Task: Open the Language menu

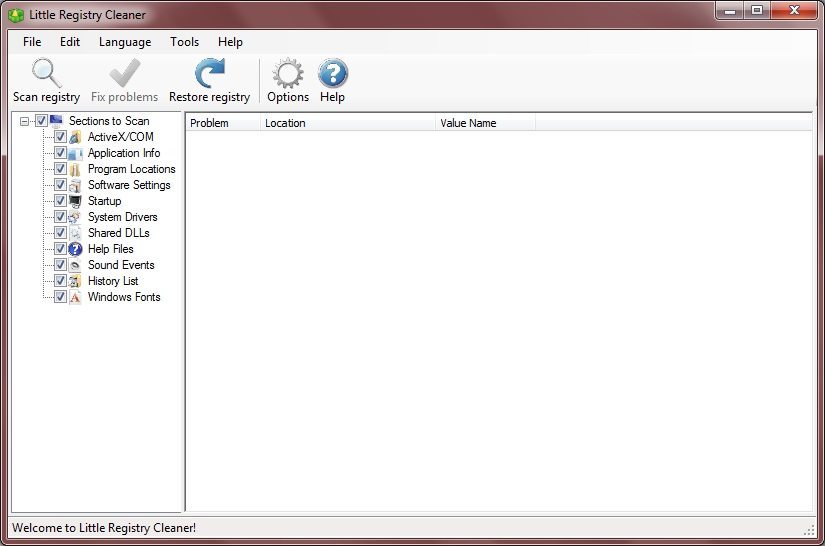Action: 125,42
